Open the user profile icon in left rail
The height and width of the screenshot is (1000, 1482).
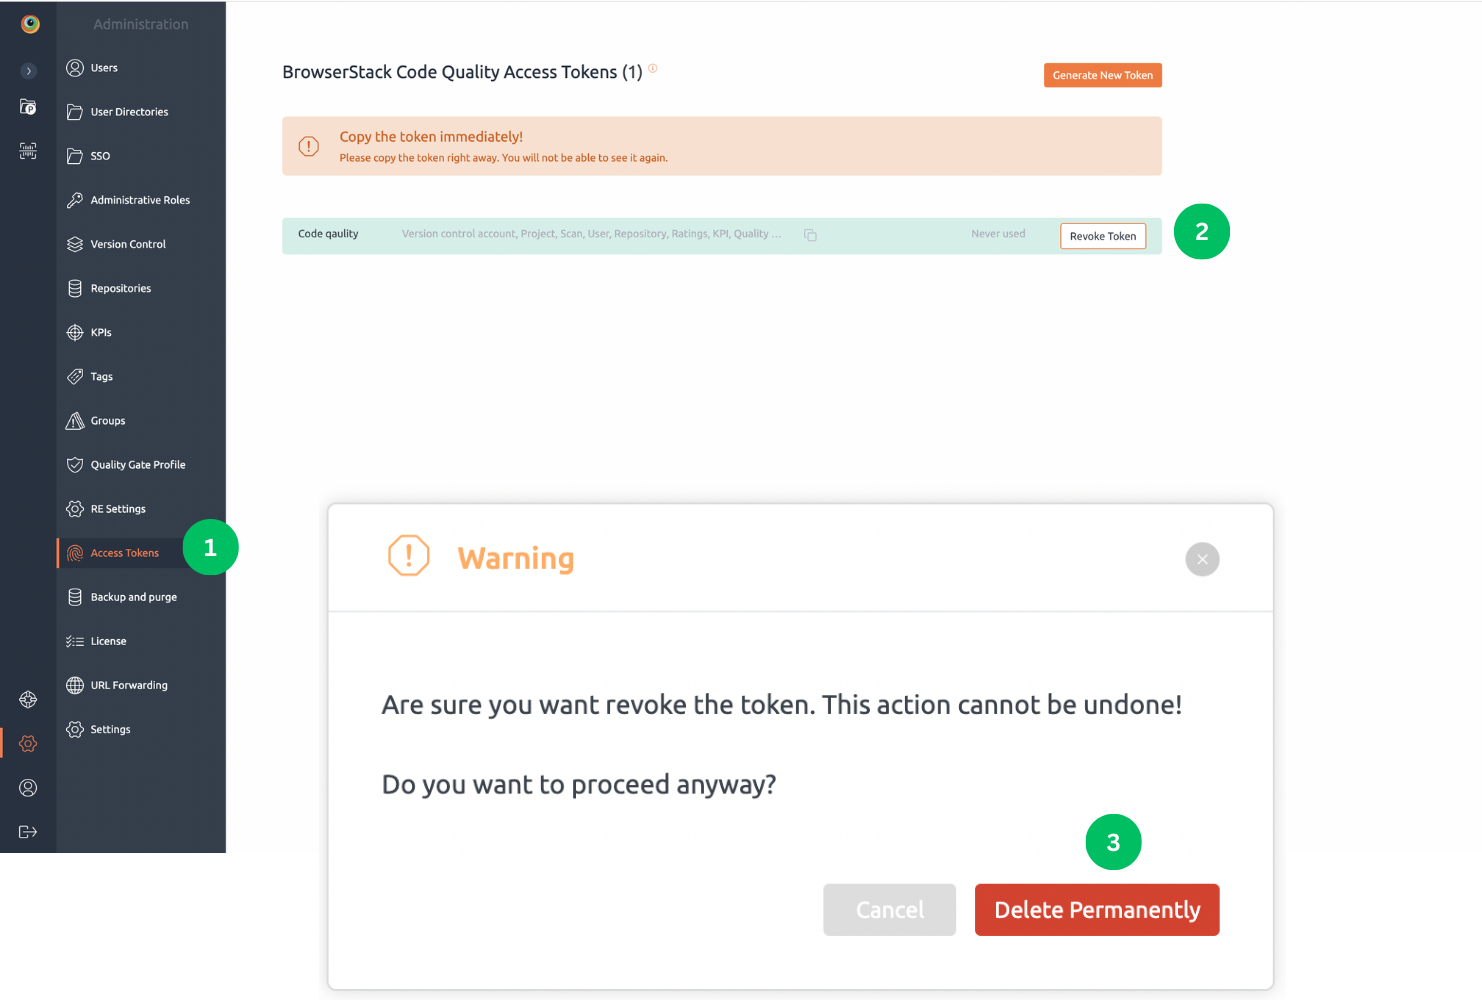[28, 788]
